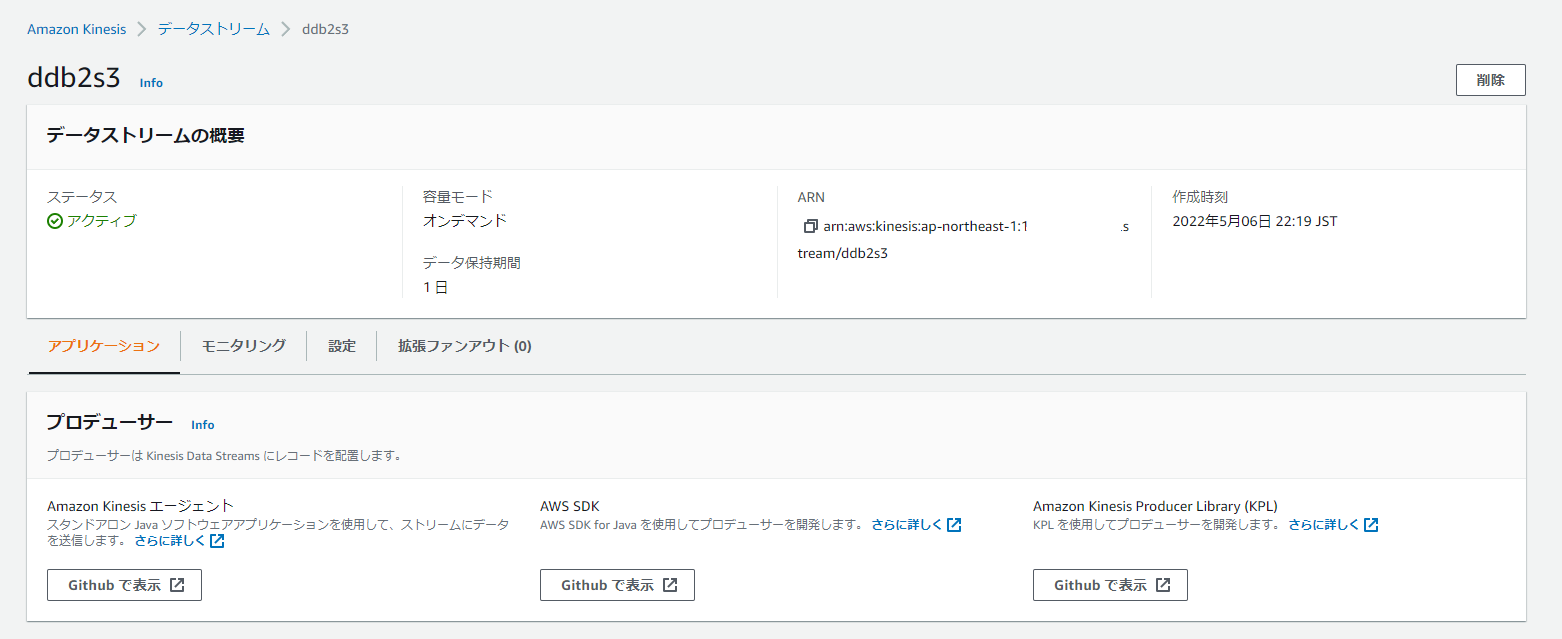Screen dimensions: 1562x639
Task: Open Info link beside プロデューサー heading
Action: click(202, 425)
